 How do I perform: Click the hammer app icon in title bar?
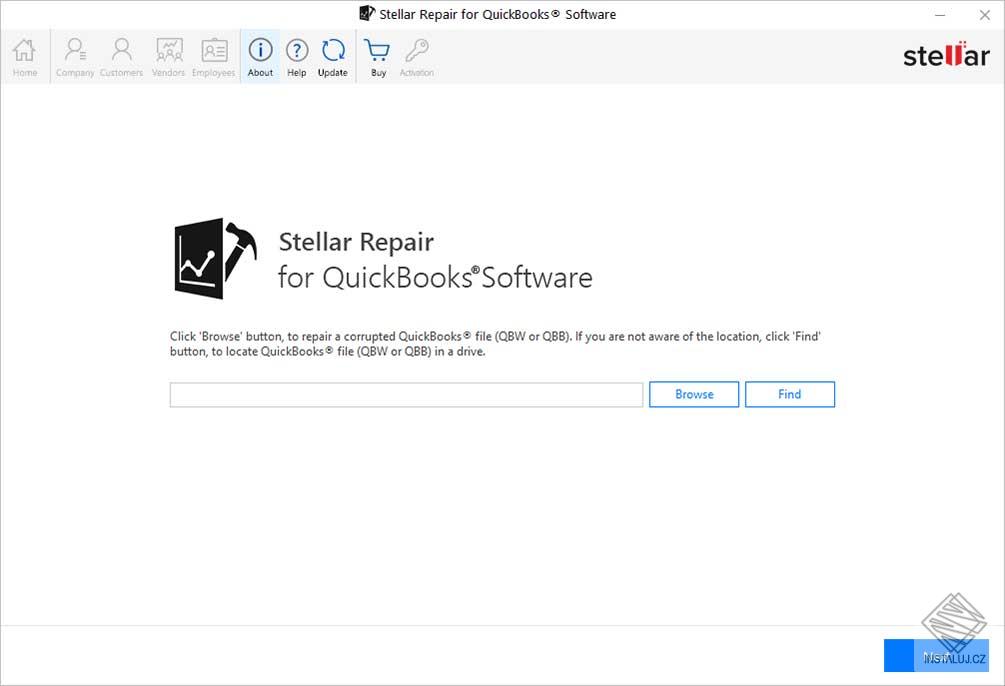tap(366, 14)
